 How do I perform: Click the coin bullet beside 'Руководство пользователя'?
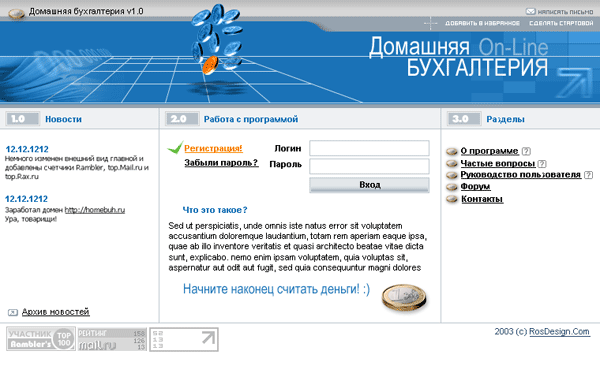coord(452,175)
